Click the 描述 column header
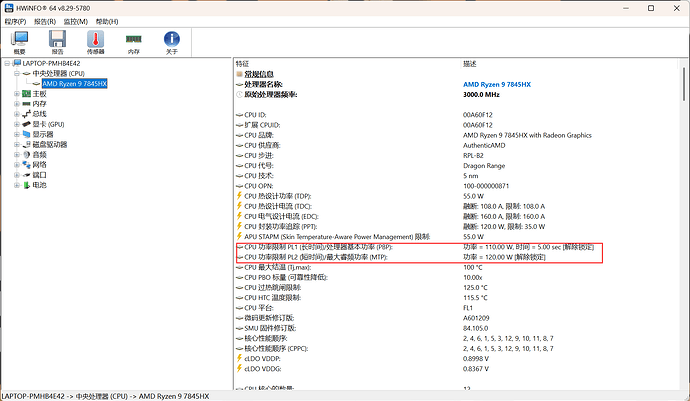690x401 pixels. (x=470, y=63)
